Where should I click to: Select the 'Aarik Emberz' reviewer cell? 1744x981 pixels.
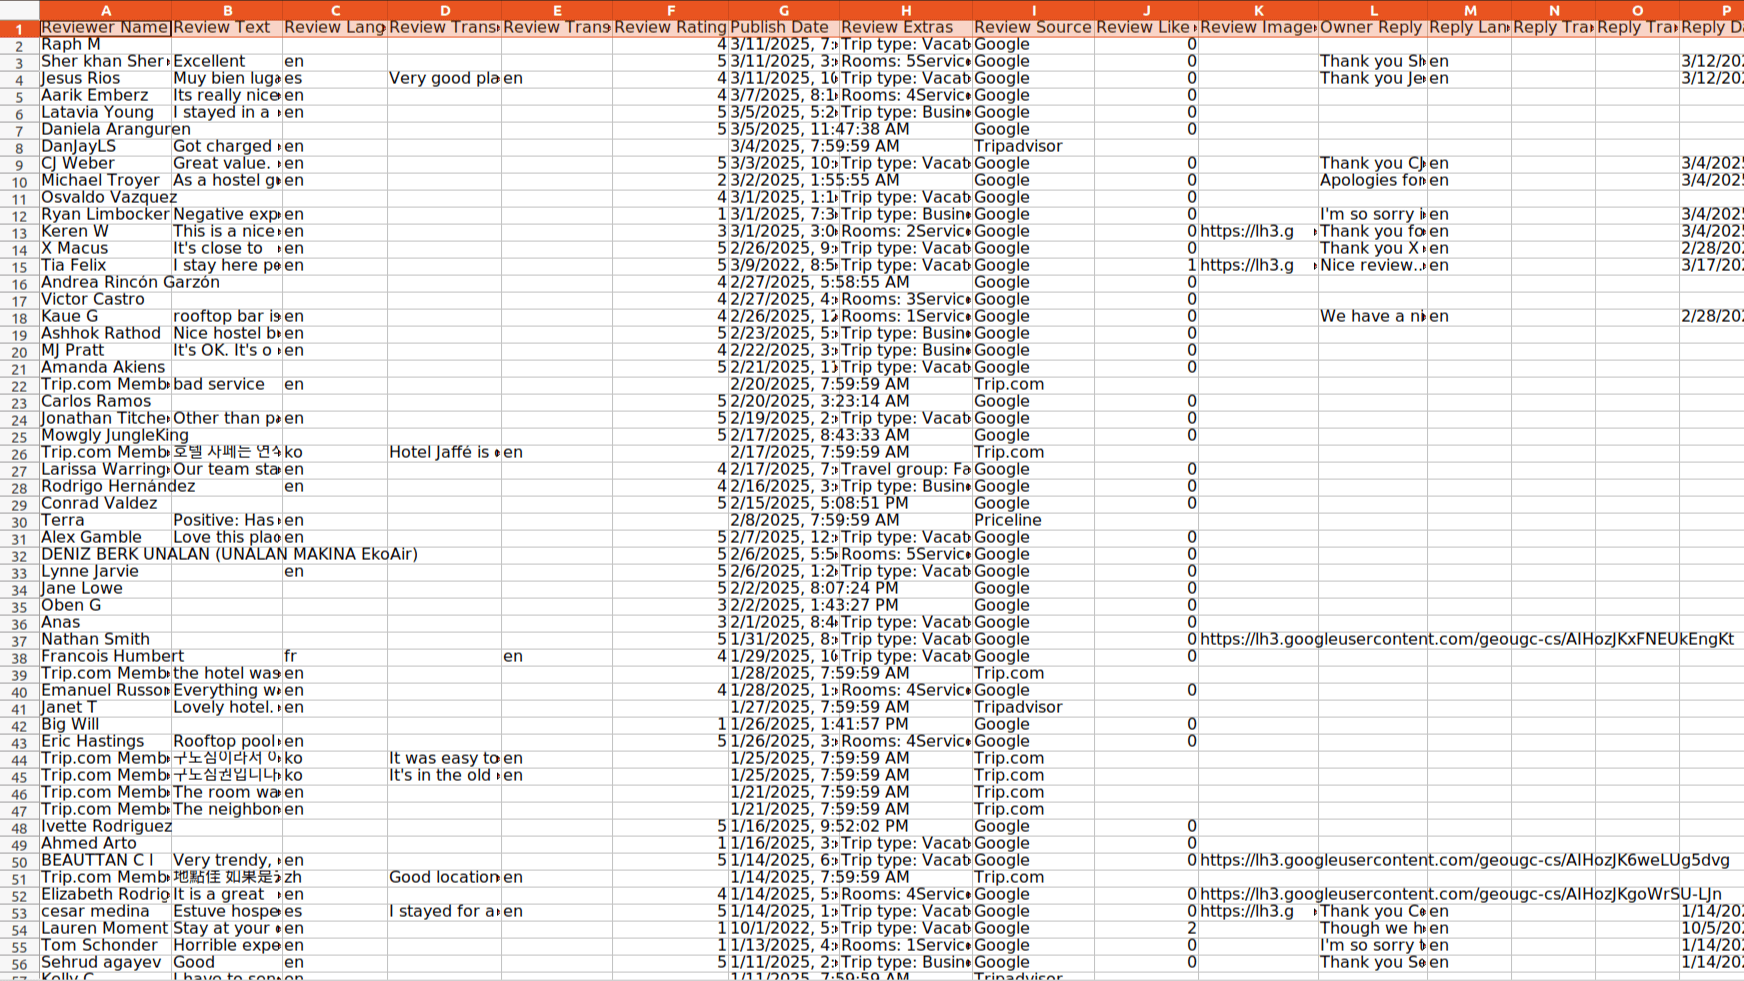[x=105, y=95]
